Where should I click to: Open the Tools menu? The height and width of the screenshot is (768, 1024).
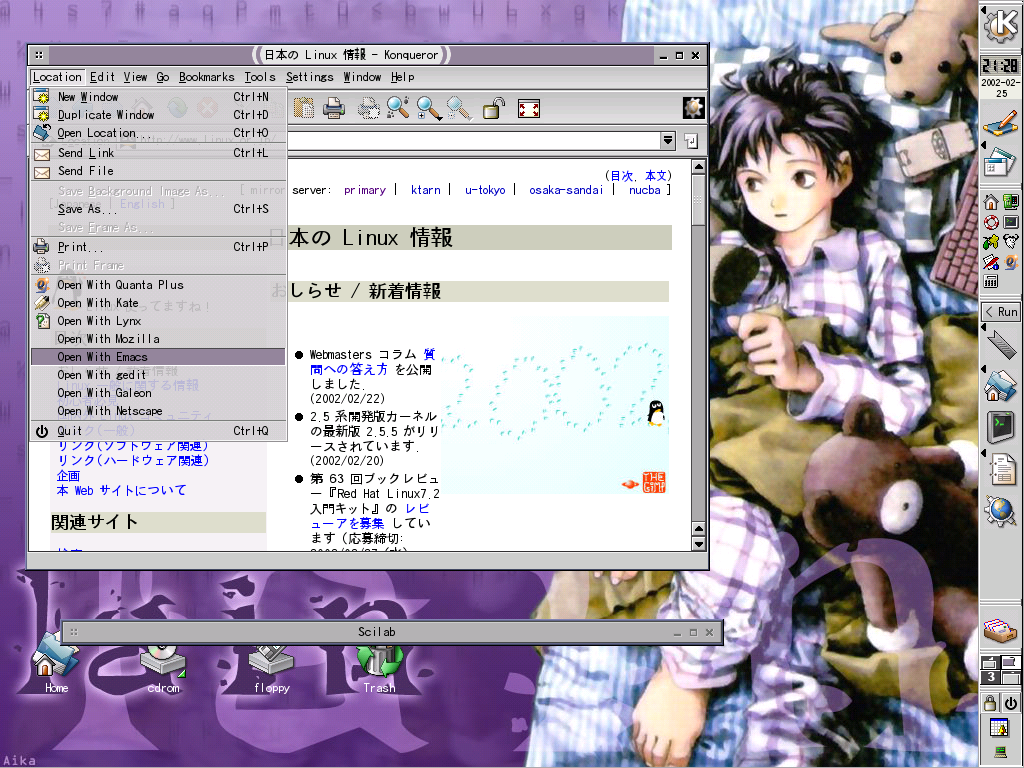tap(259, 77)
